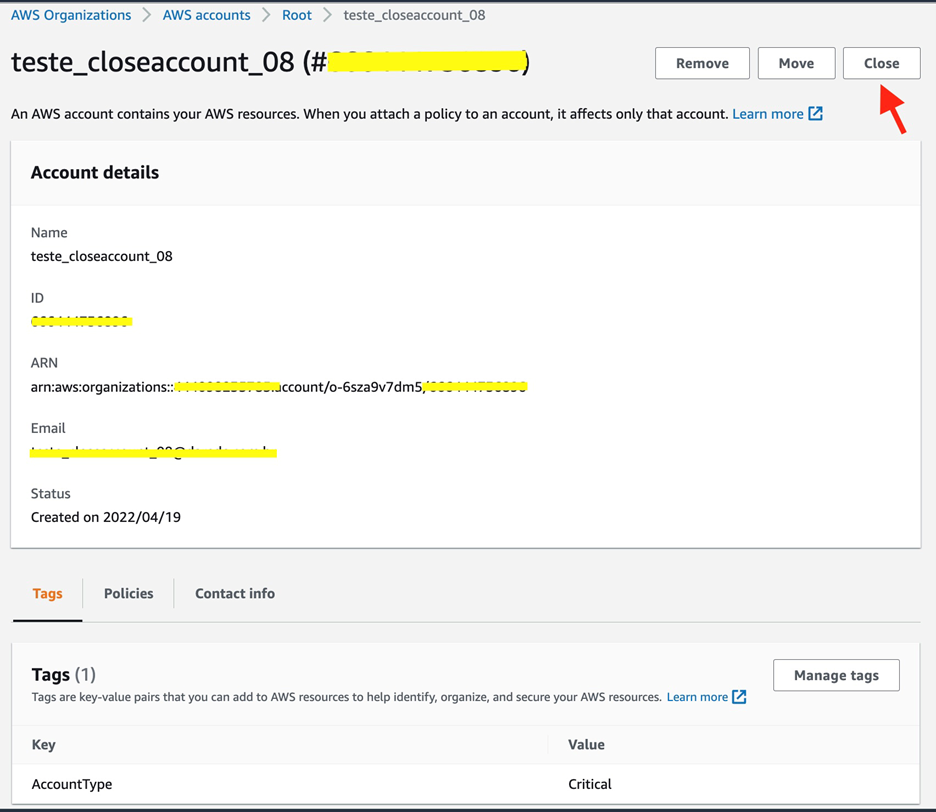
Task: Select the Tags tab
Action: [48, 593]
